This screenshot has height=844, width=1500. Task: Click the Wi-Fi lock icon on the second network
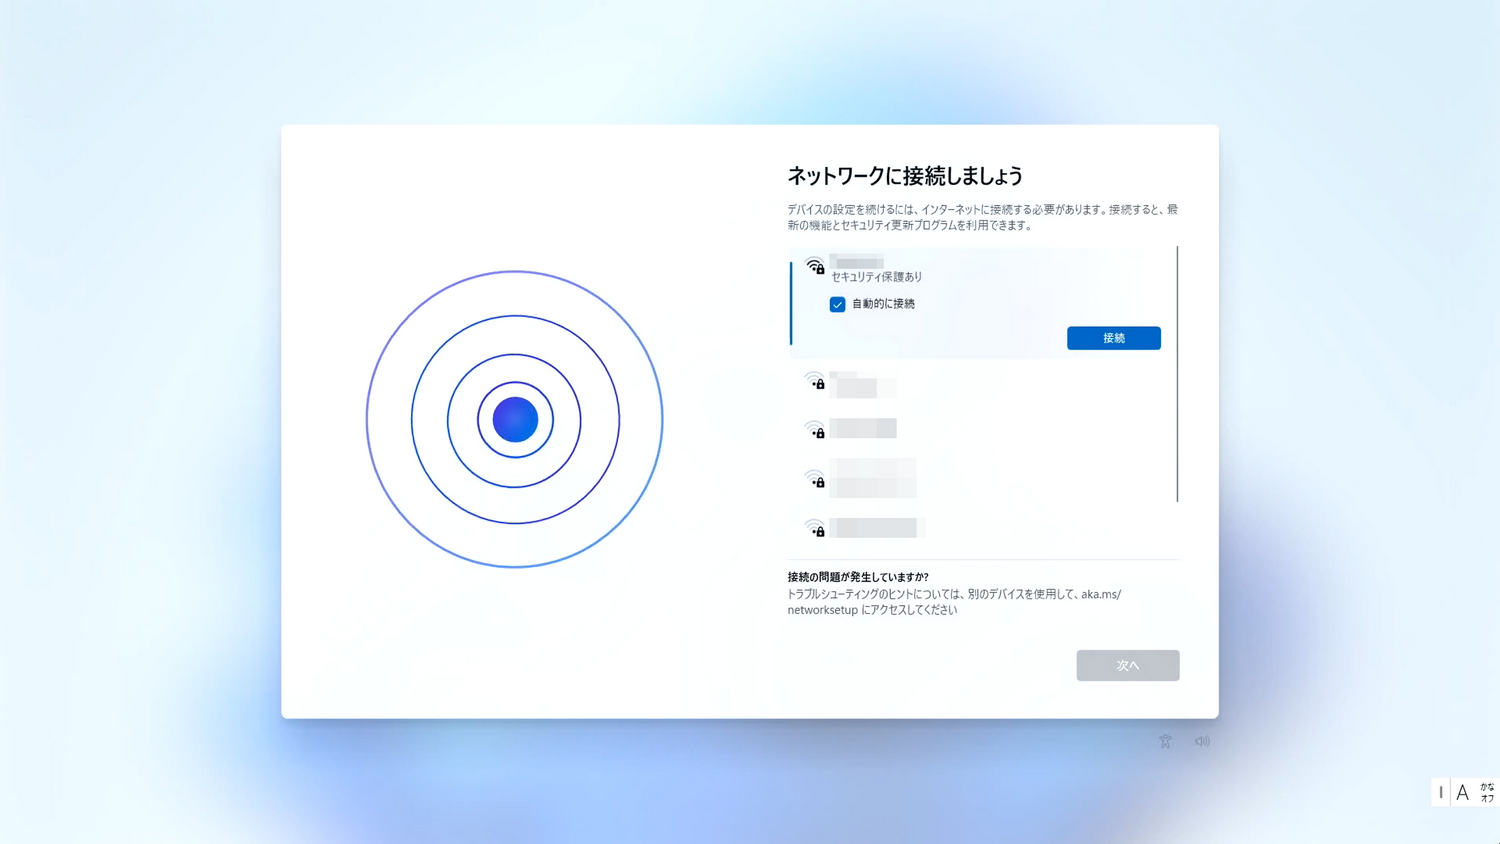(814, 382)
